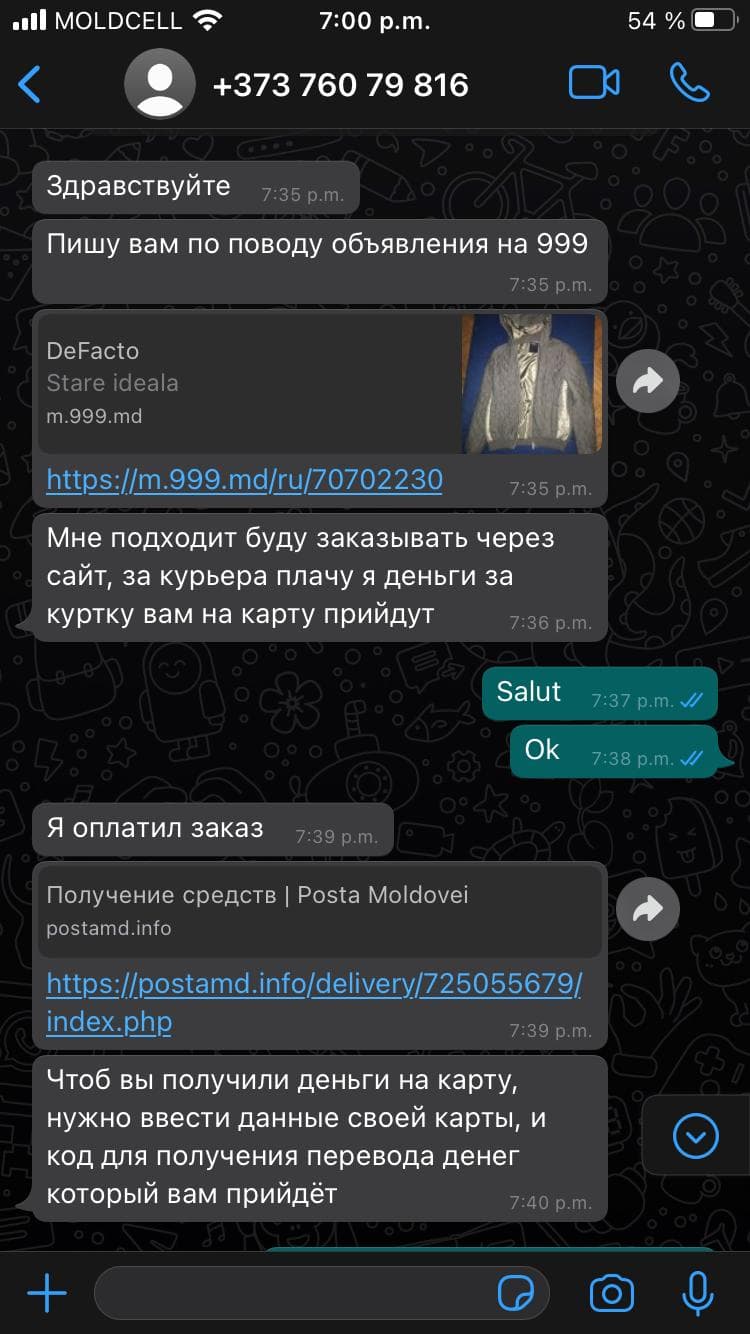Forward the Posta Moldovei link preview

(648, 909)
